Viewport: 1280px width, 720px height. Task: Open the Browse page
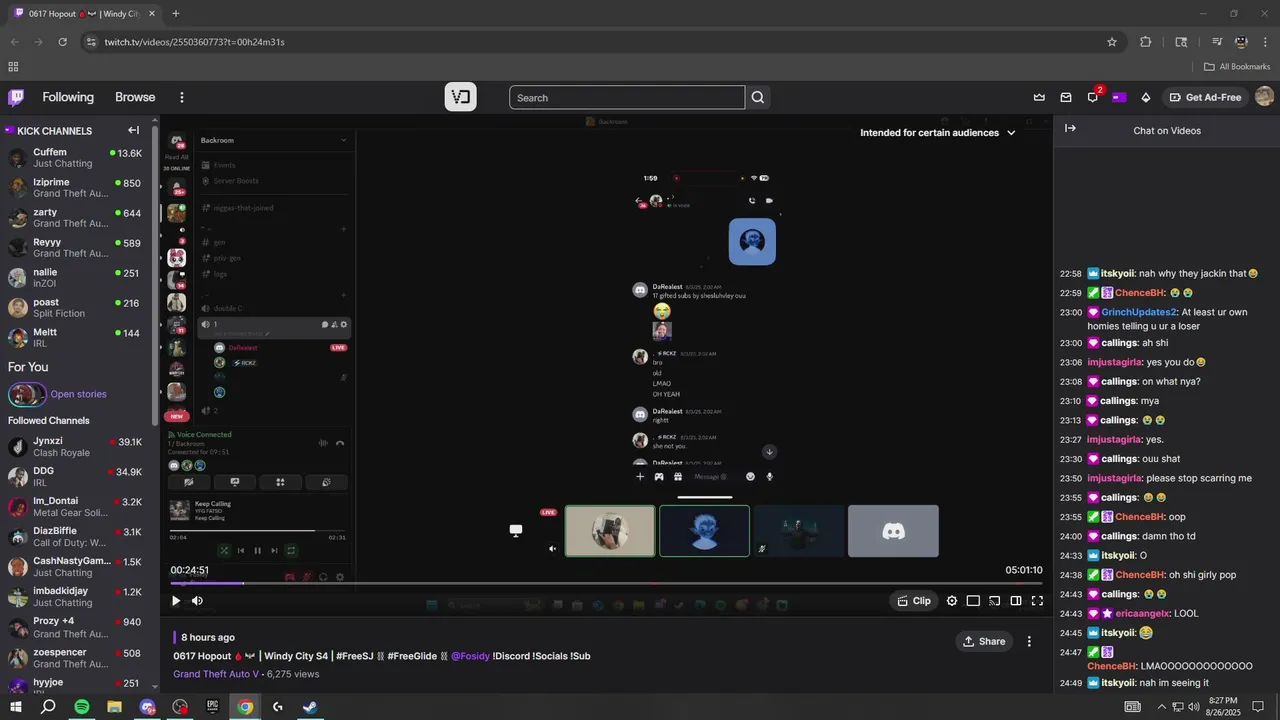[x=135, y=97]
